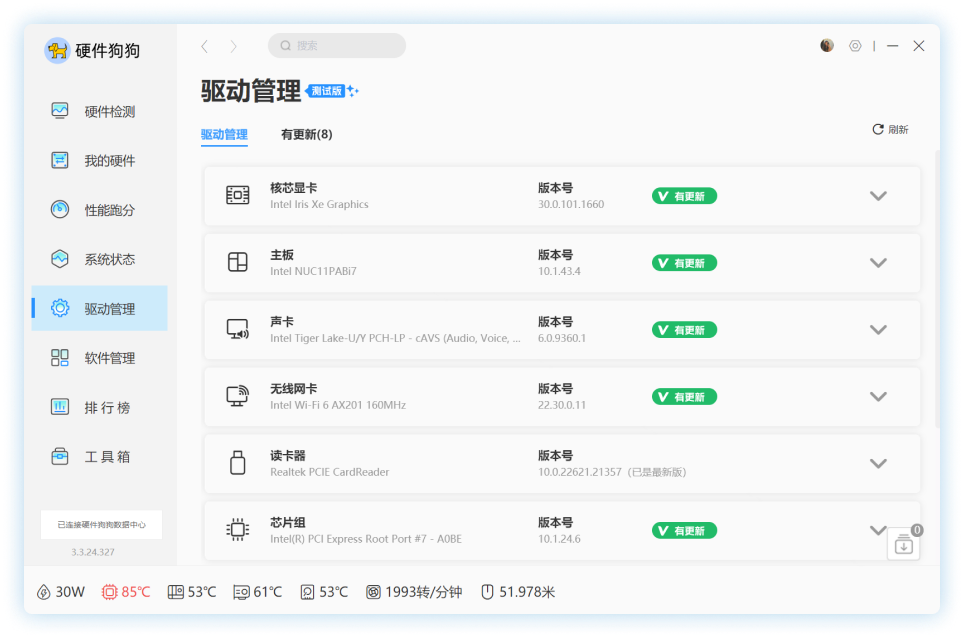The image size is (964, 638).
Task: Click the 刷新 refresh button
Action: pyautogui.click(x=890, y=129)
